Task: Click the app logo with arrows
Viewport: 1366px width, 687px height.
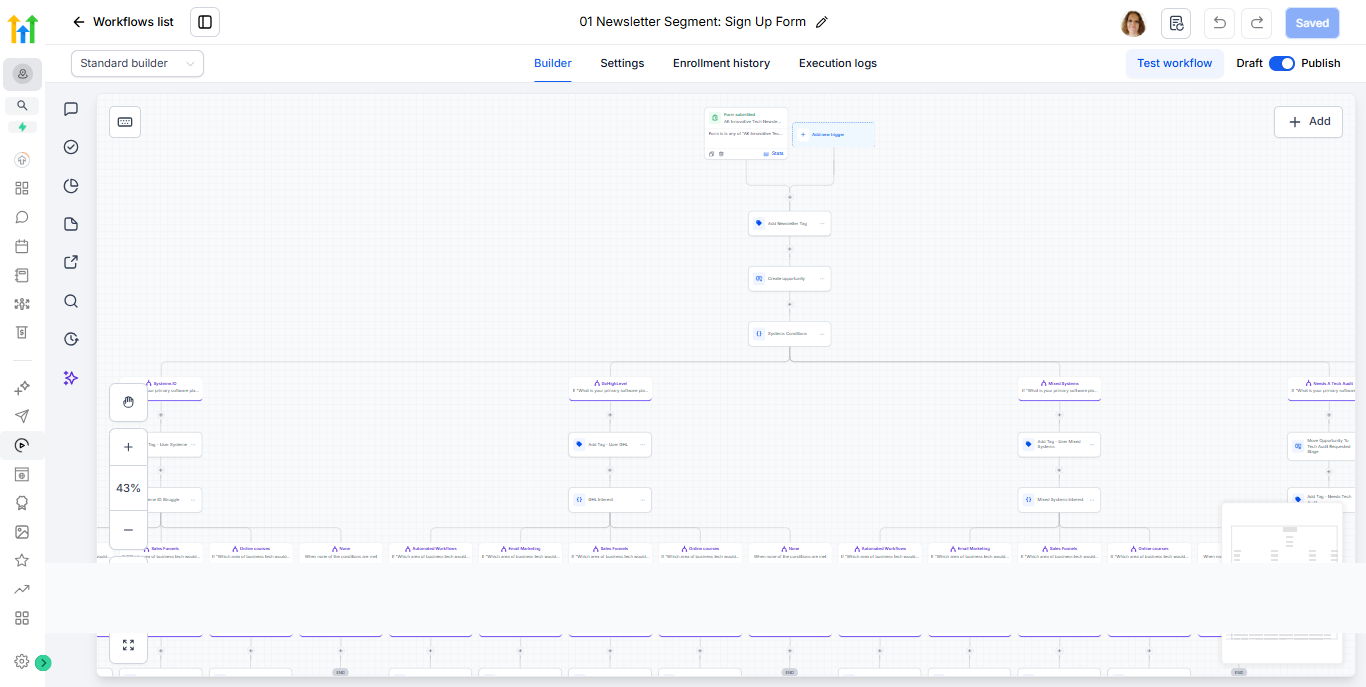Action: 22,28
